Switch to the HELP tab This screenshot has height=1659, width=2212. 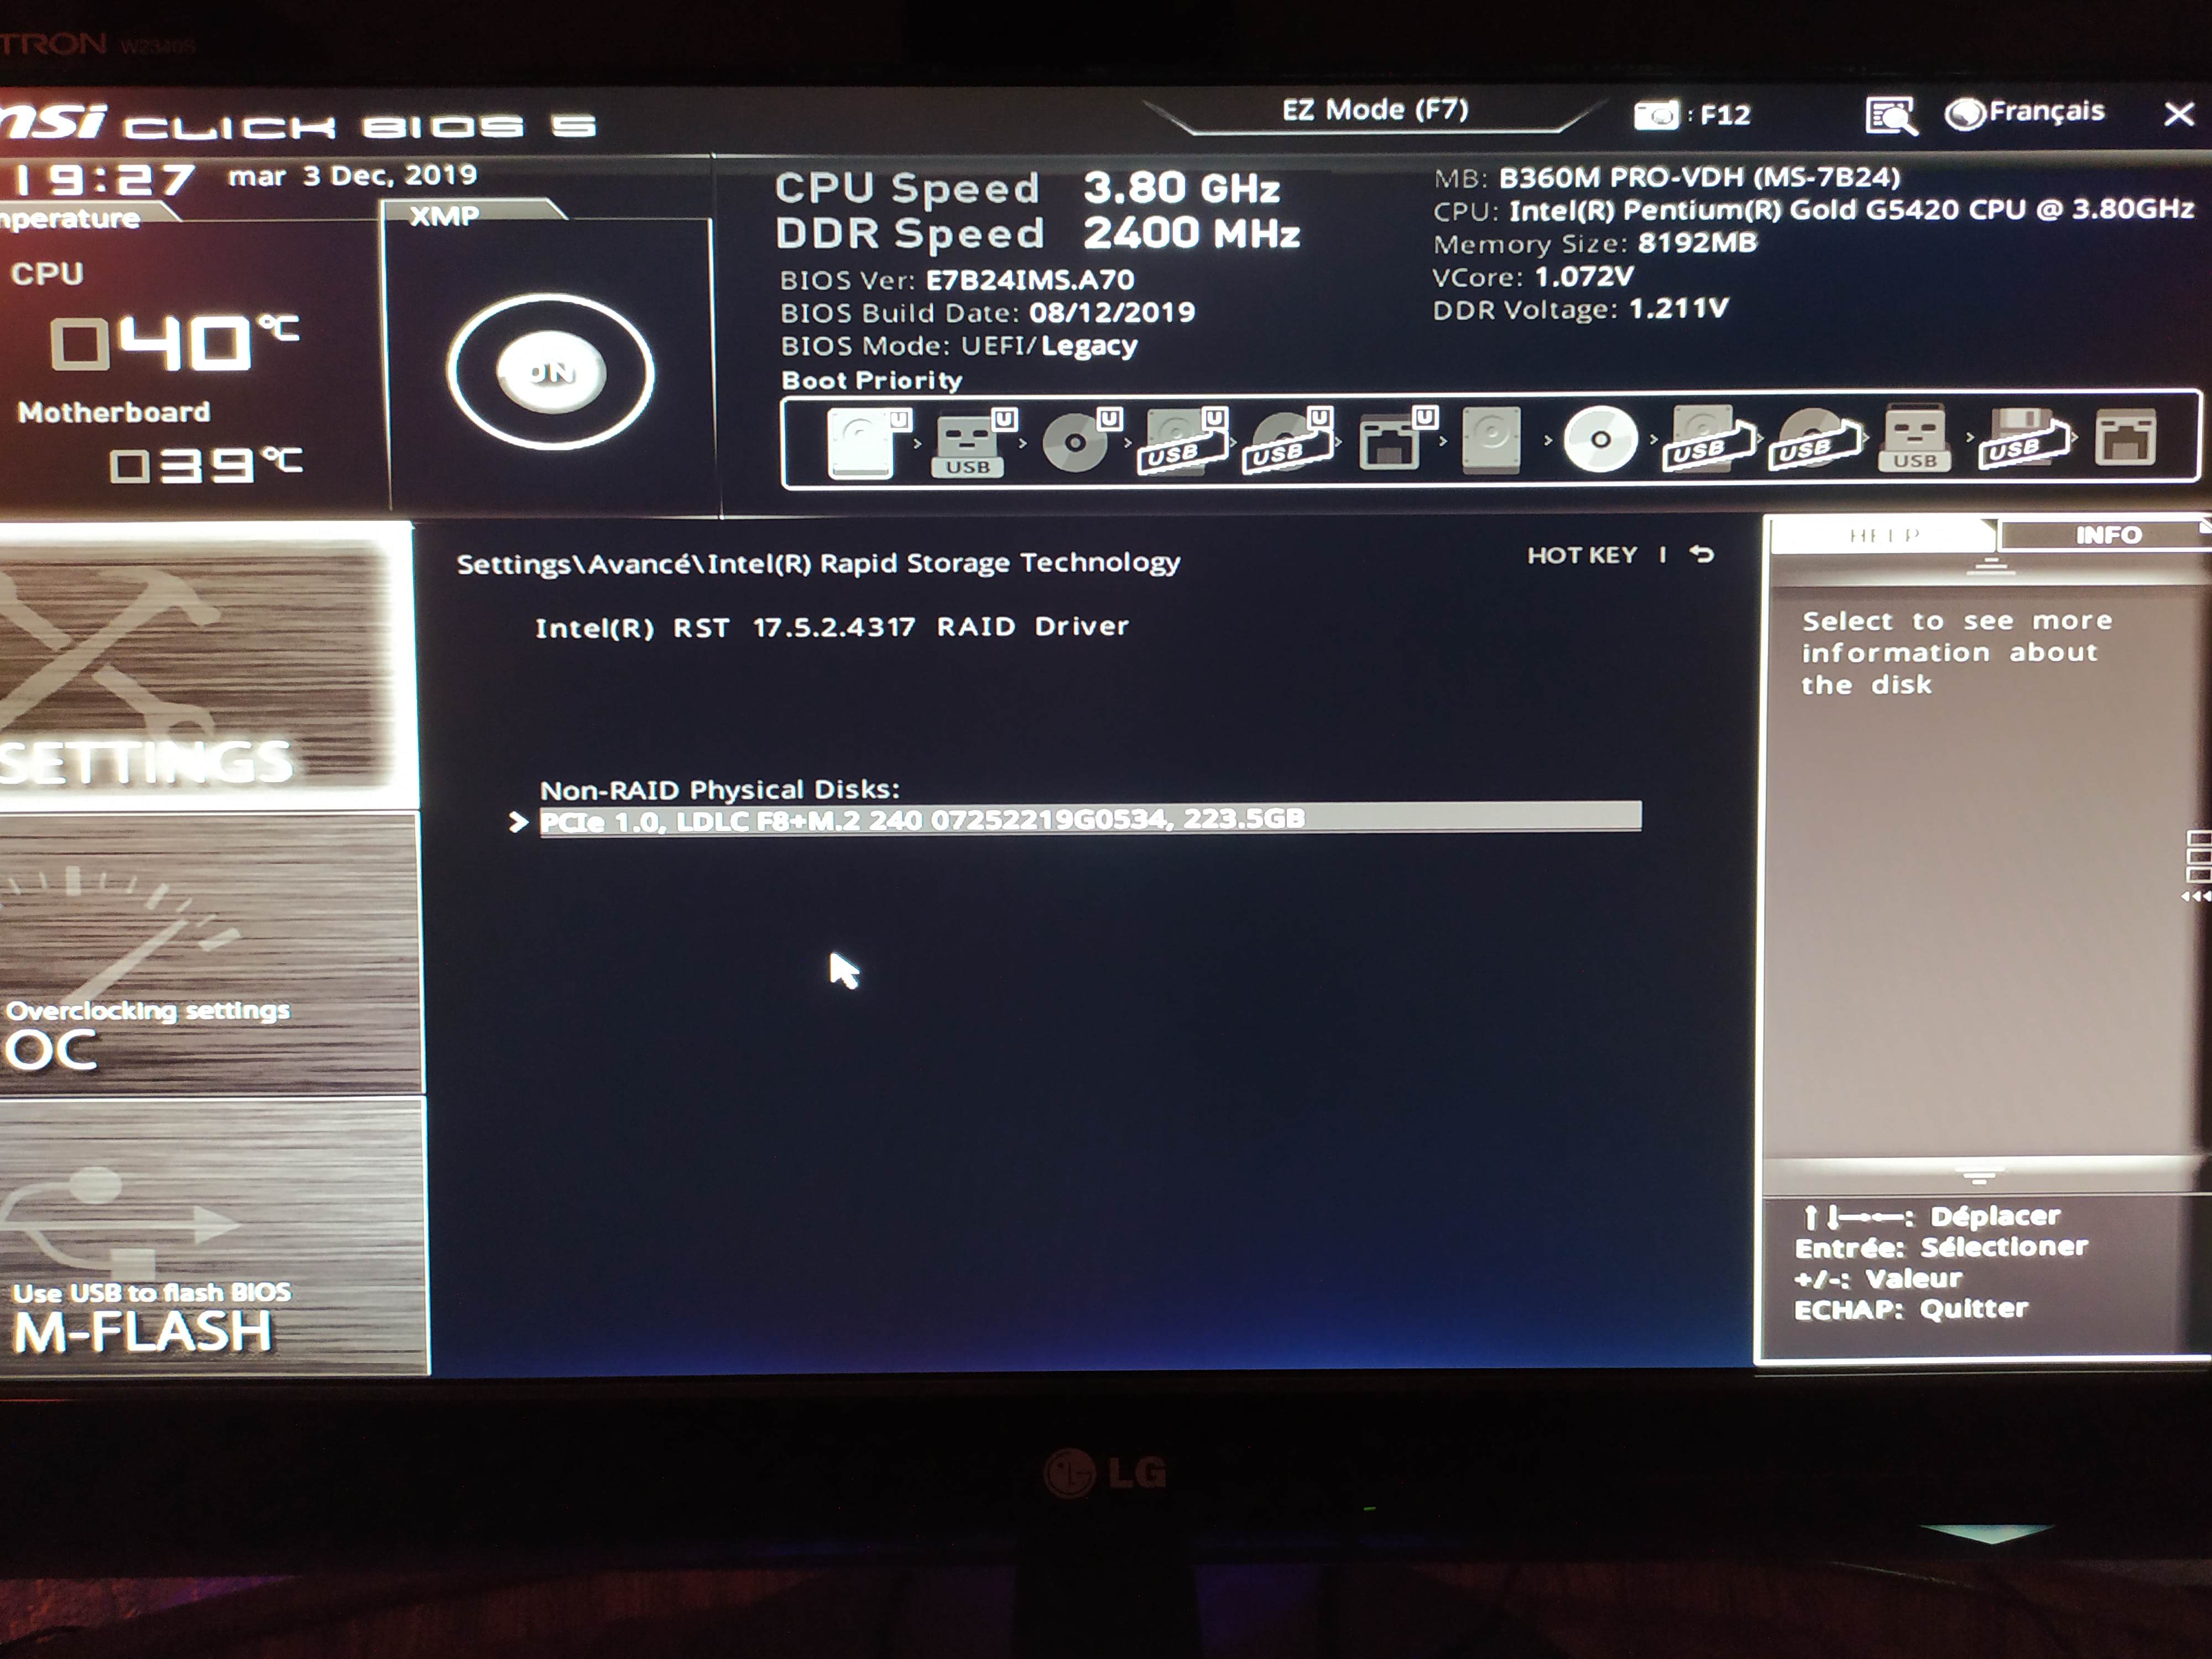[x=1884, y=536]
